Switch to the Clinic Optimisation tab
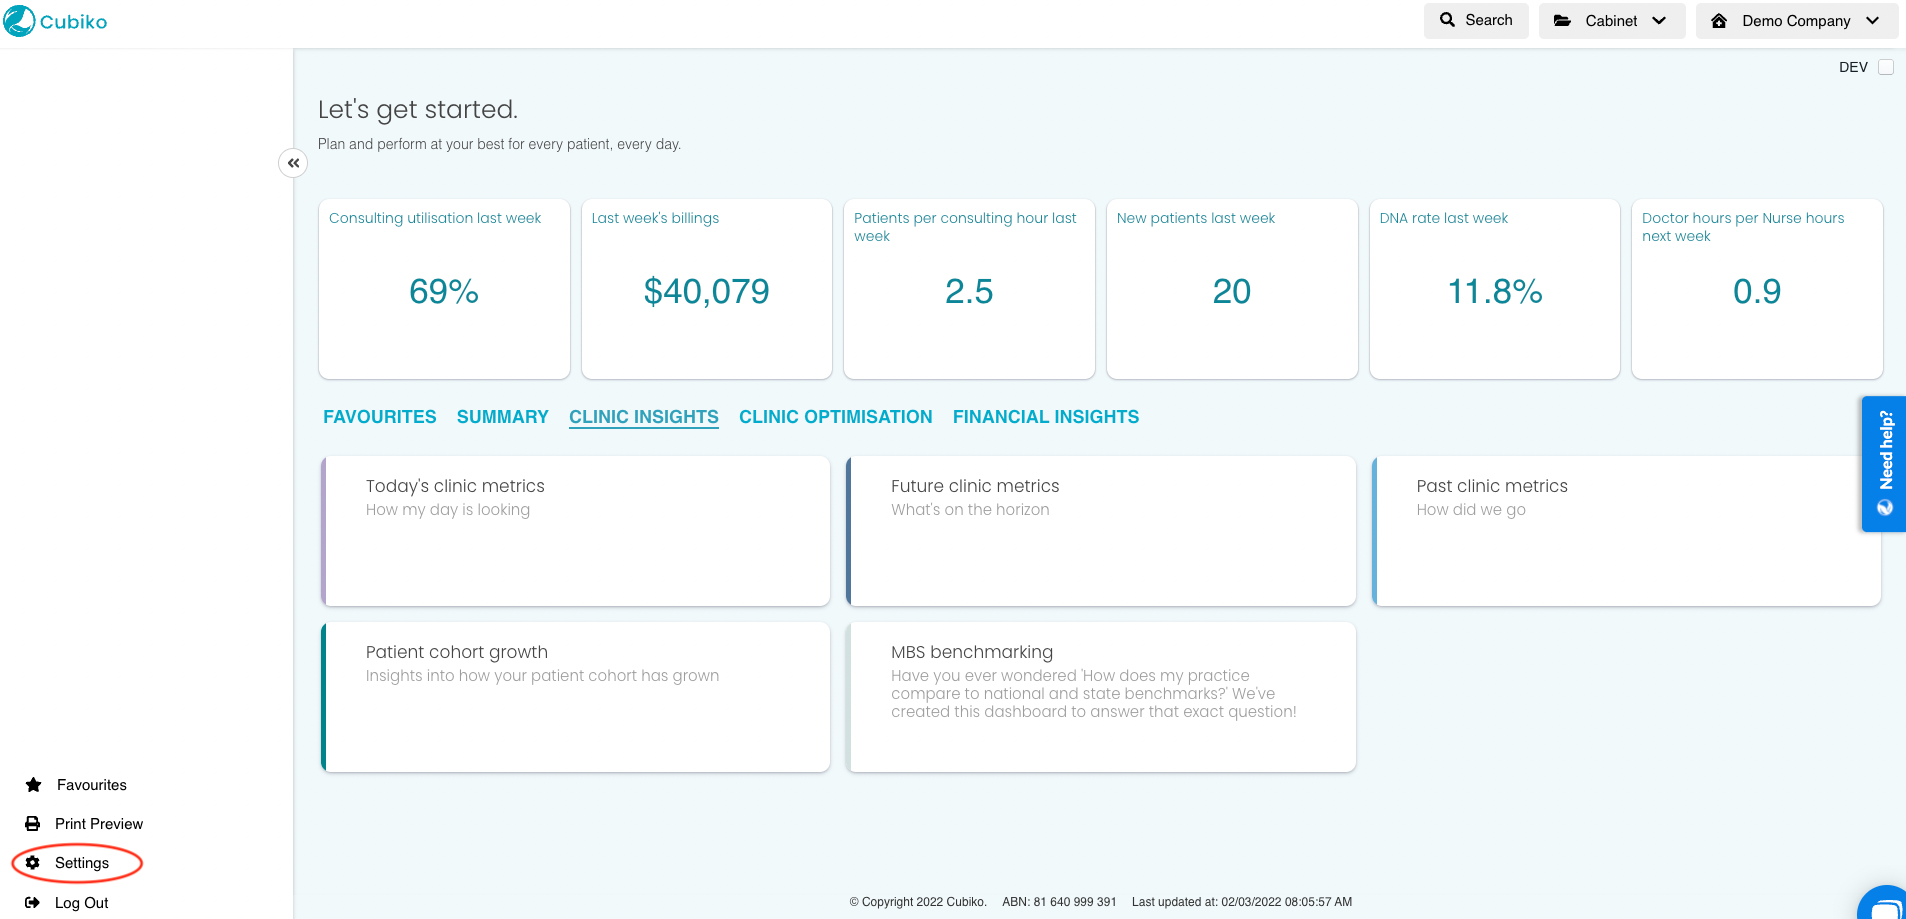The image size is (1906, 919). coord(835,417)
